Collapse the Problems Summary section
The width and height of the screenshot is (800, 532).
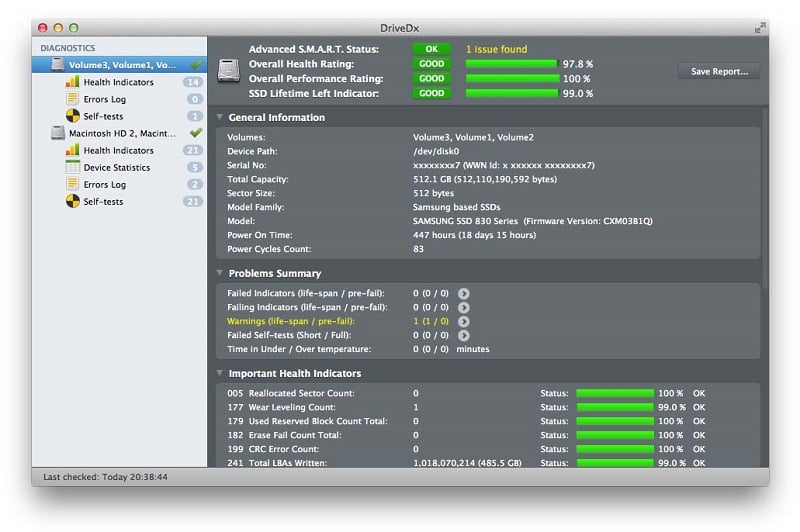220,273
